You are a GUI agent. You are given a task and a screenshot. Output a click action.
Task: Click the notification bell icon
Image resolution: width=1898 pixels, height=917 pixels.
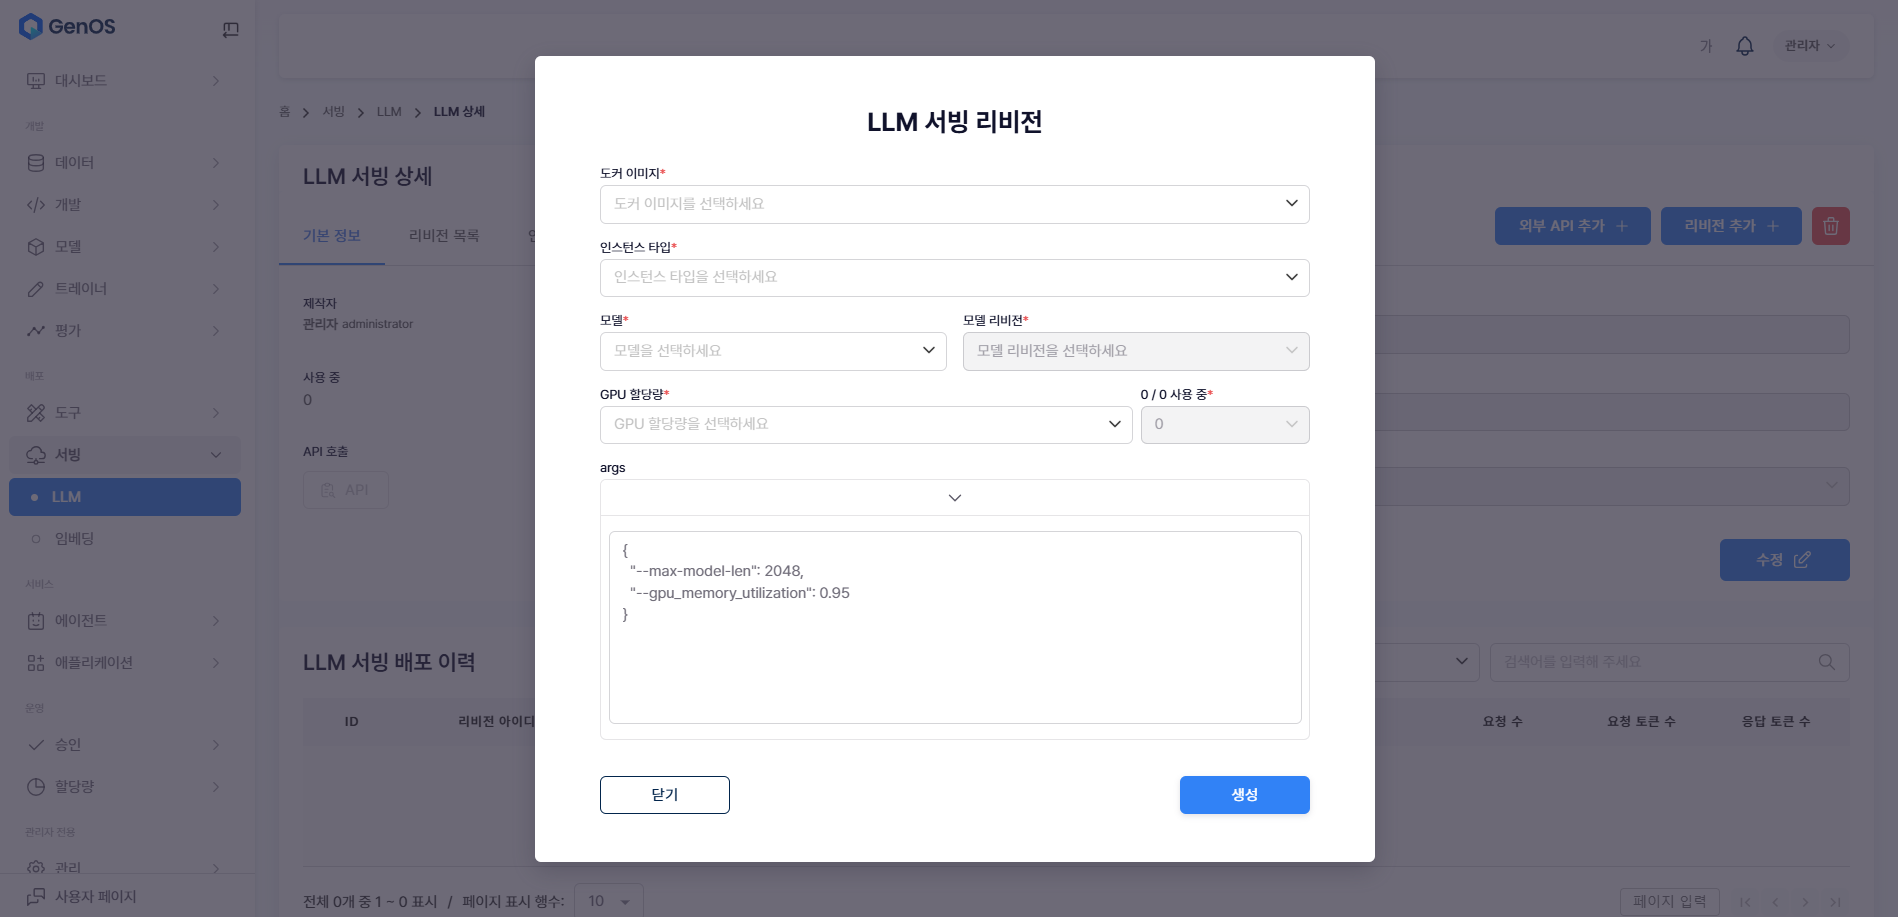click(x=1744, y=46)
